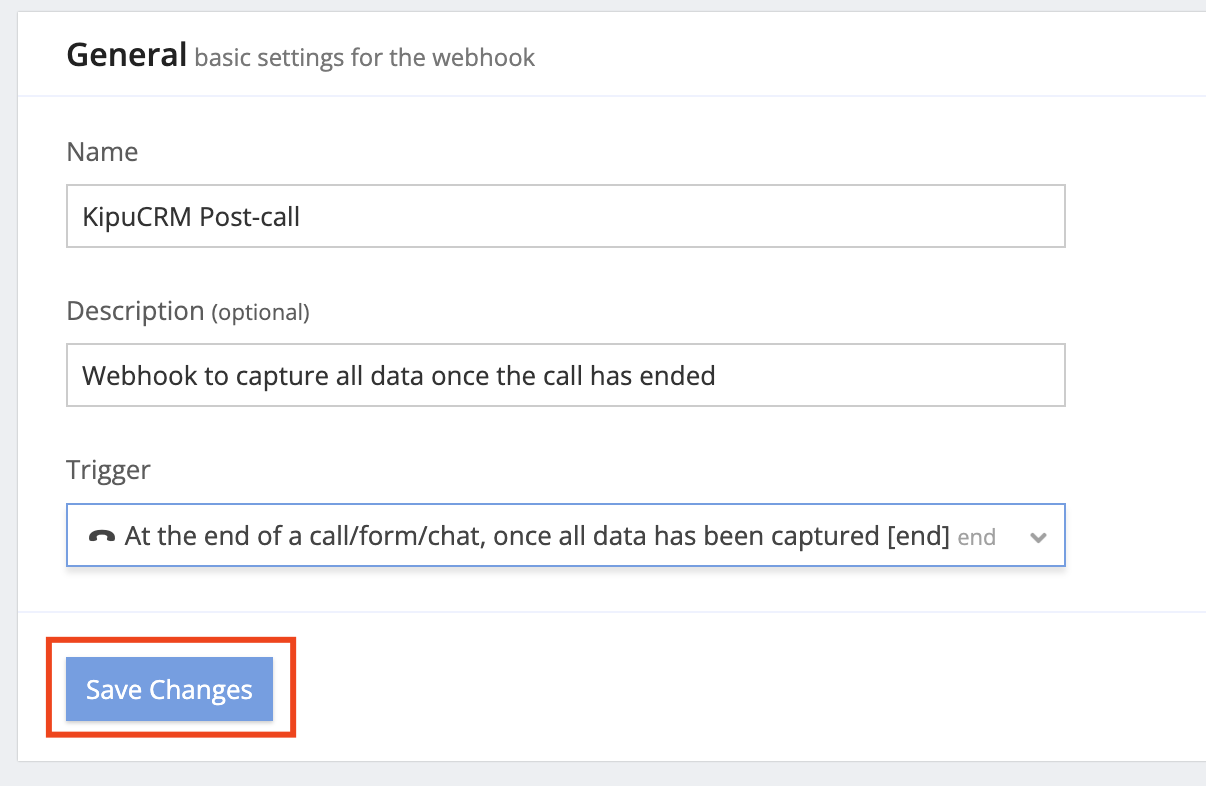This screenshot has height=786, width=1206.
Task: Select the 'KipuCRM Post-call' name text
Action: click(x=192, y=217)
